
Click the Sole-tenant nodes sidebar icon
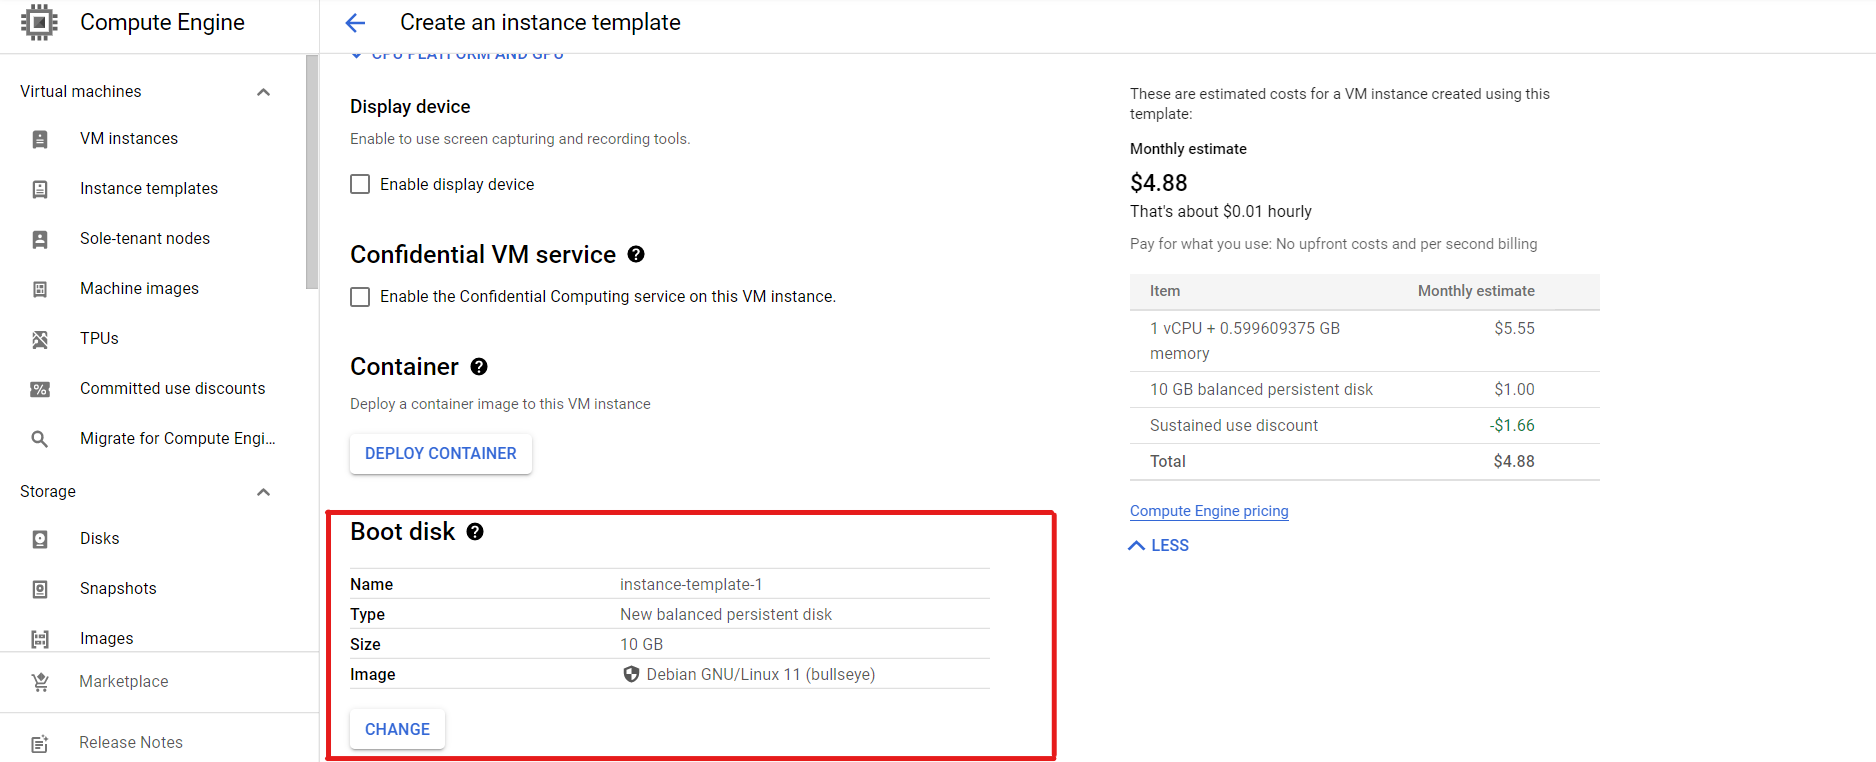(x=40, y=239)
